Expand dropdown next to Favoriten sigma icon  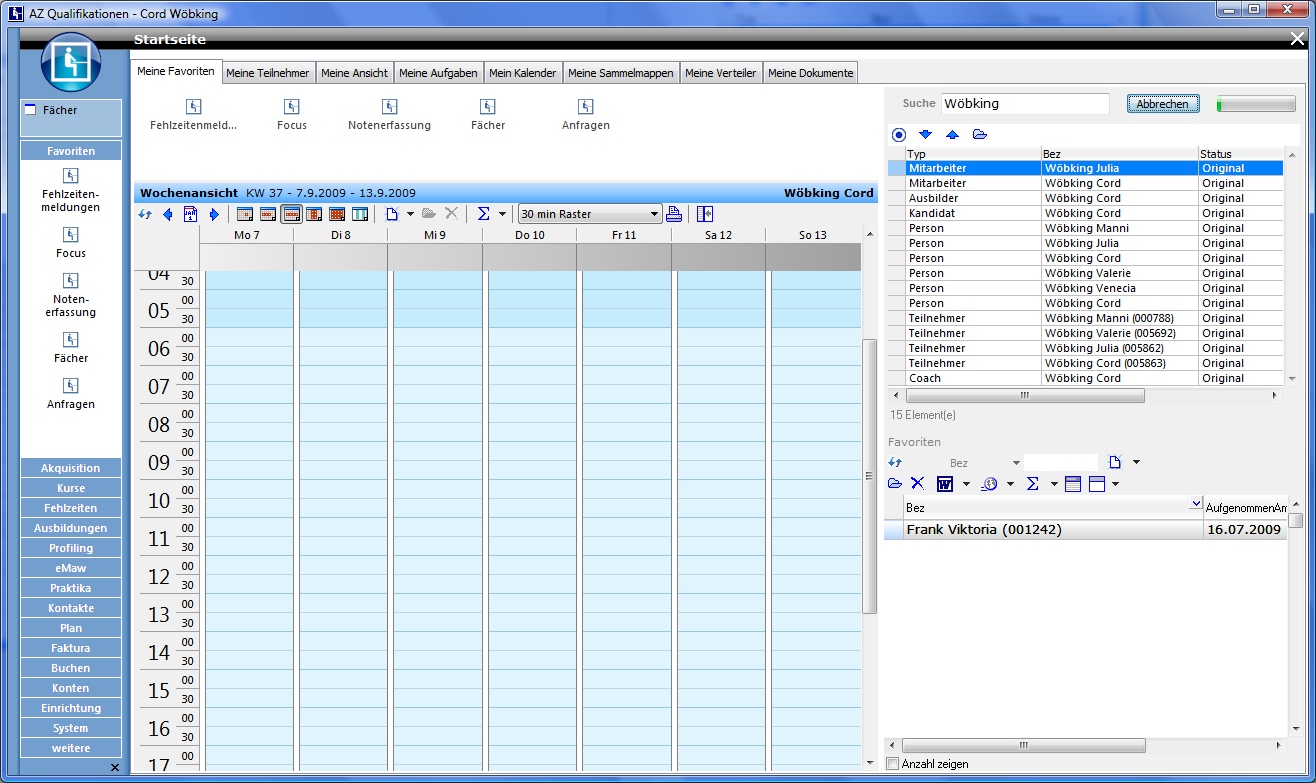pos(1054,484)
